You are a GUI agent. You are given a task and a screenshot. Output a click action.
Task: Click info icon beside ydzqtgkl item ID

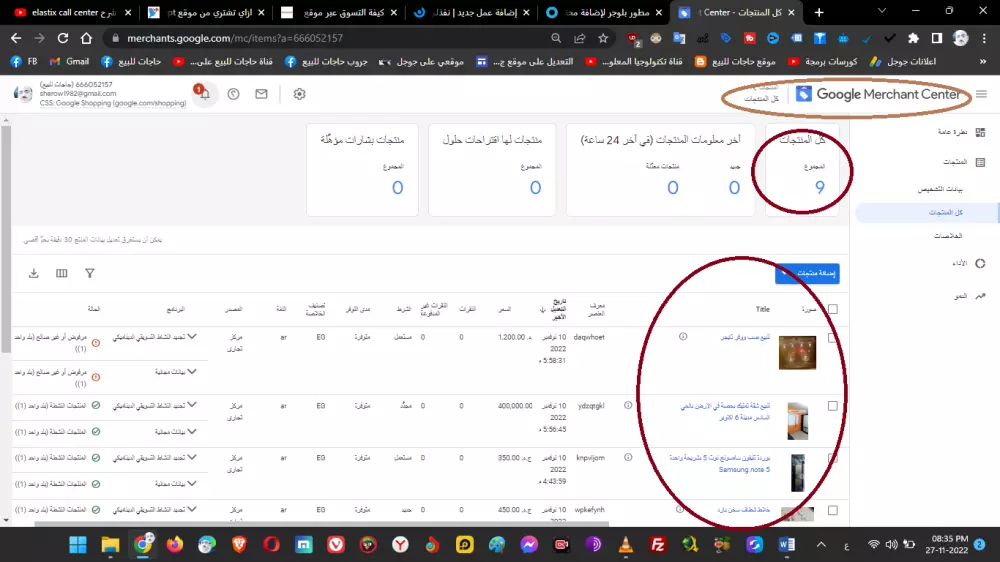(x=628, y=405)
